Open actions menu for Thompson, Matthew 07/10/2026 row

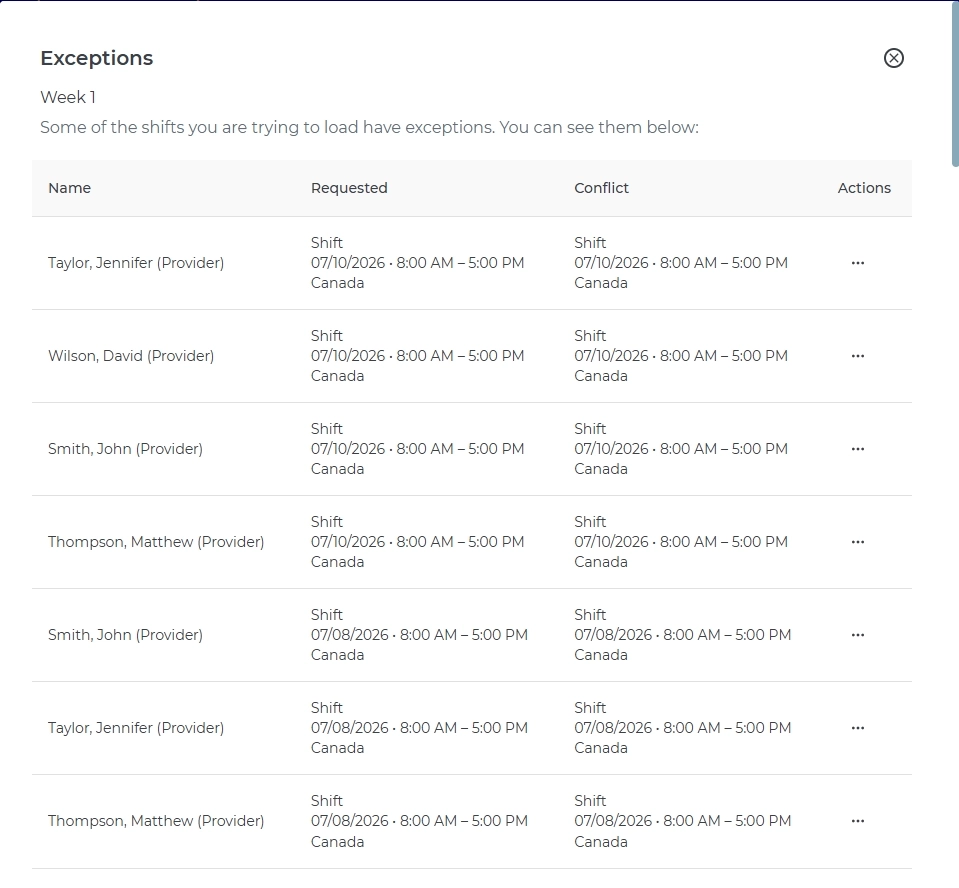(x=857, y=542)
